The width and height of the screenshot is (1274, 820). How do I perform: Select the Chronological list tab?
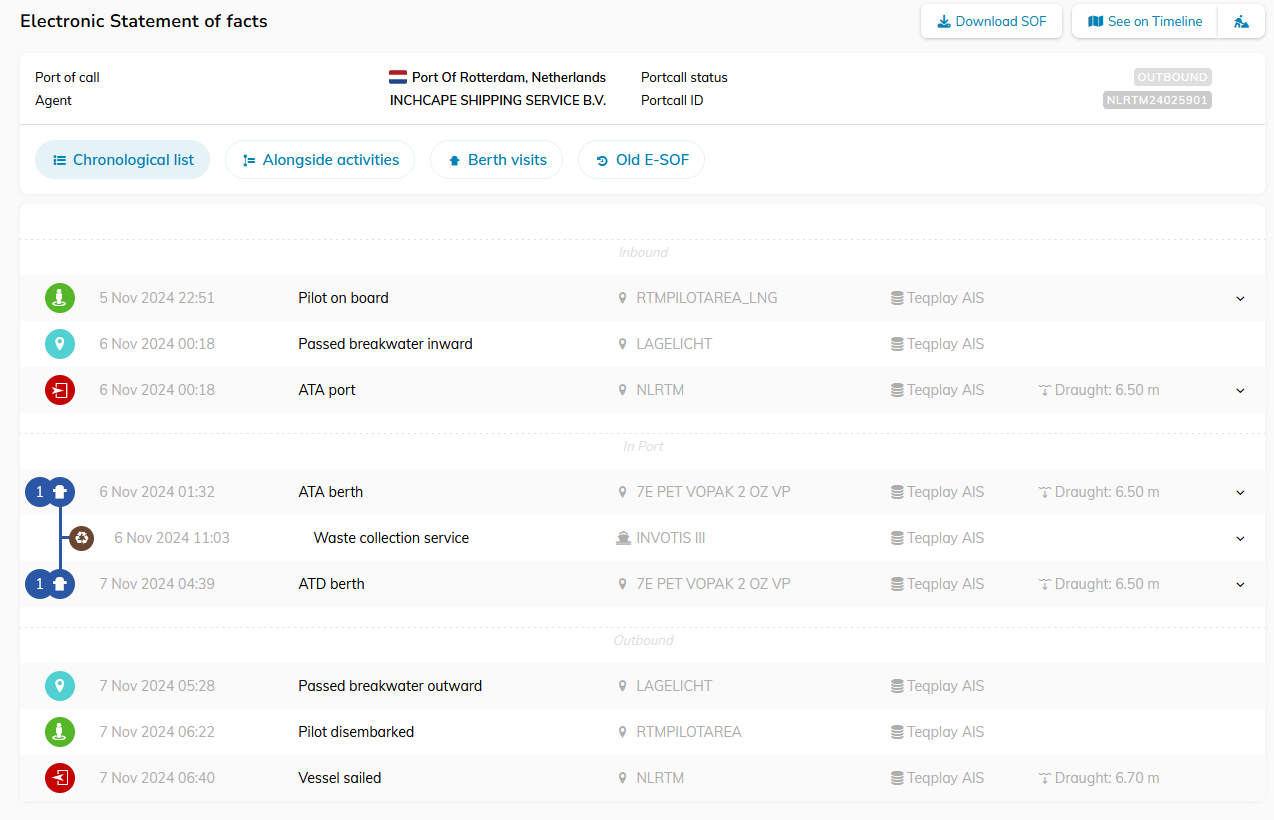[x=122, y=160]
